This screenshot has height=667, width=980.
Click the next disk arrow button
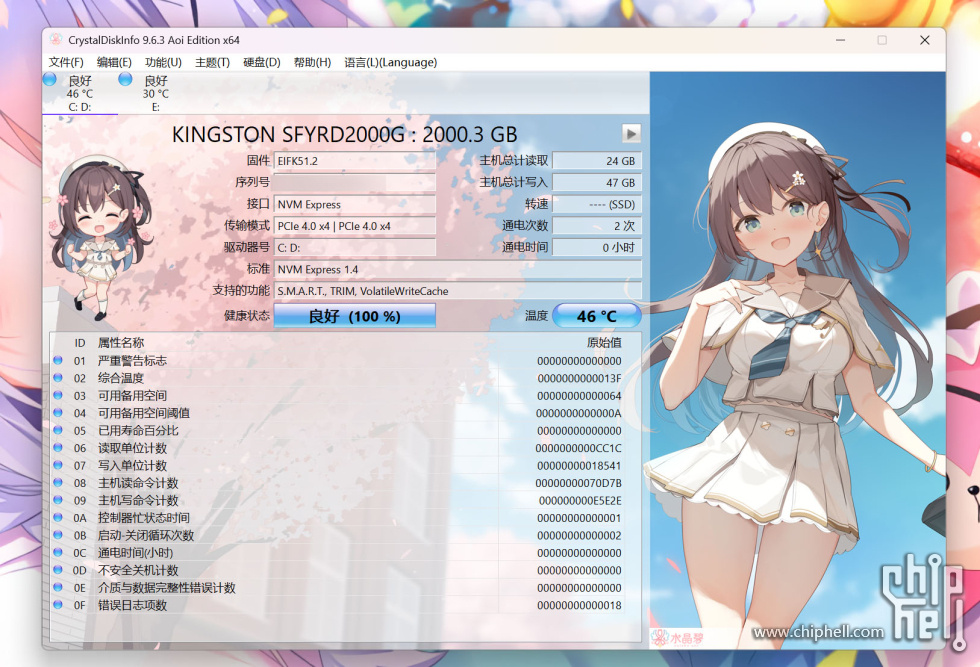pyautogui.click(x=631, y=133)
